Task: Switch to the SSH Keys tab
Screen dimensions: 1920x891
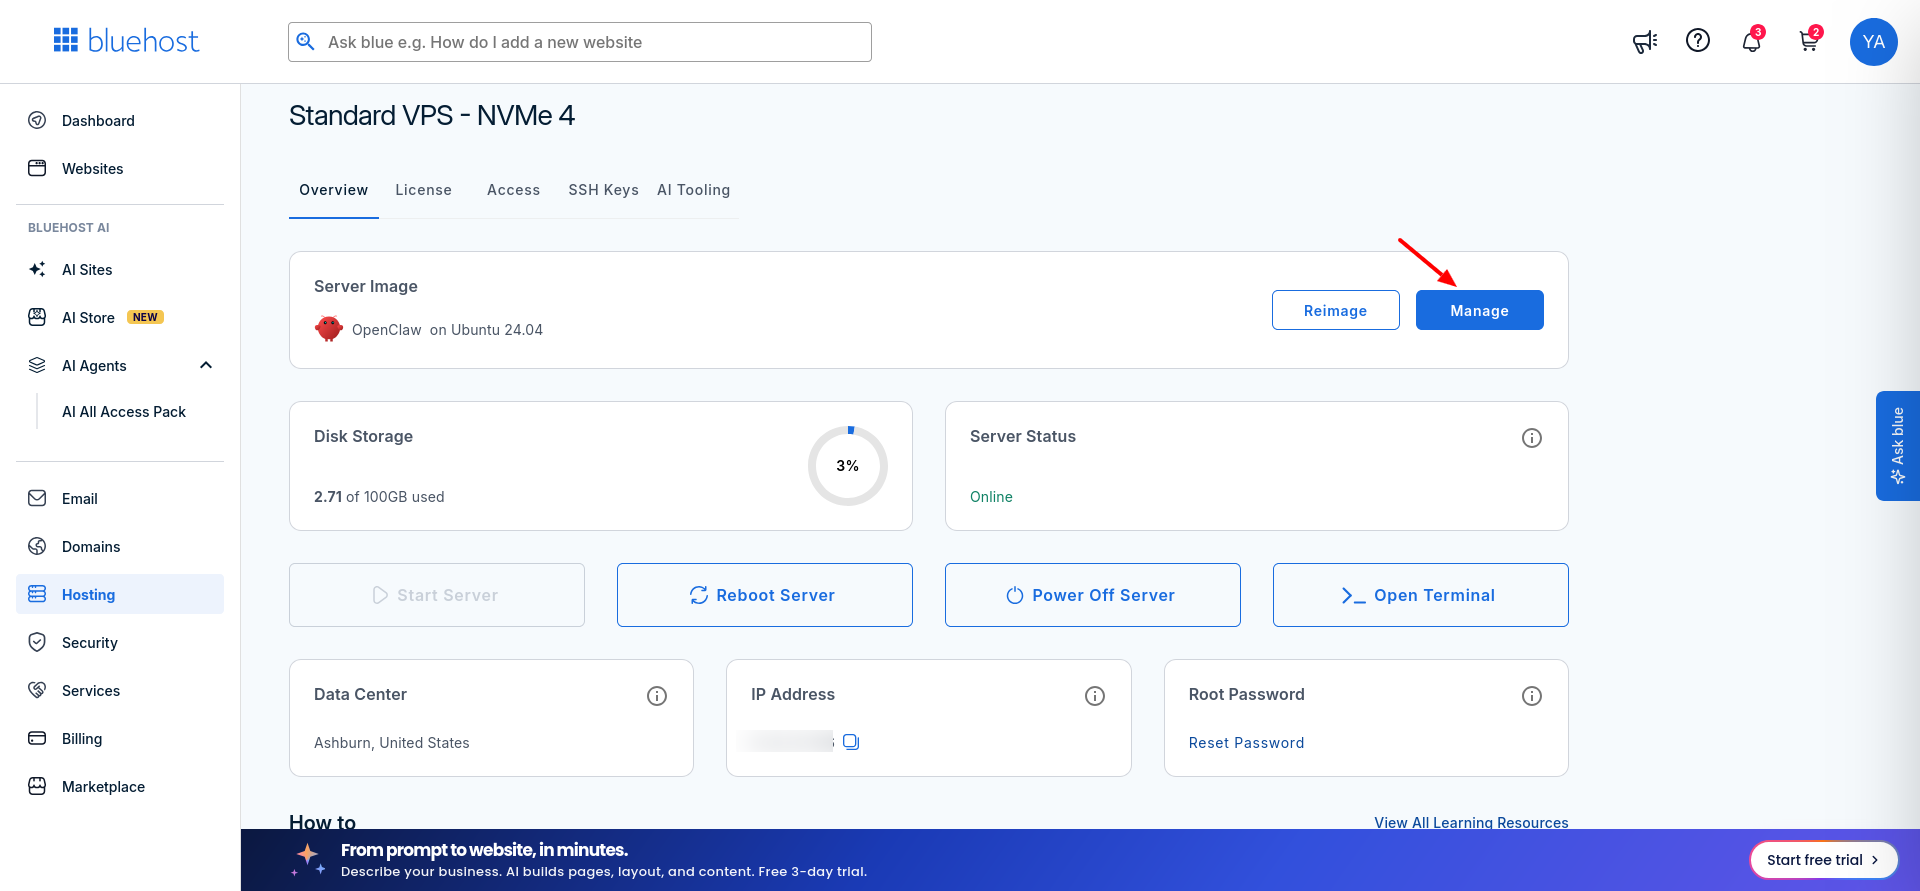Action: tap(603, 190)
